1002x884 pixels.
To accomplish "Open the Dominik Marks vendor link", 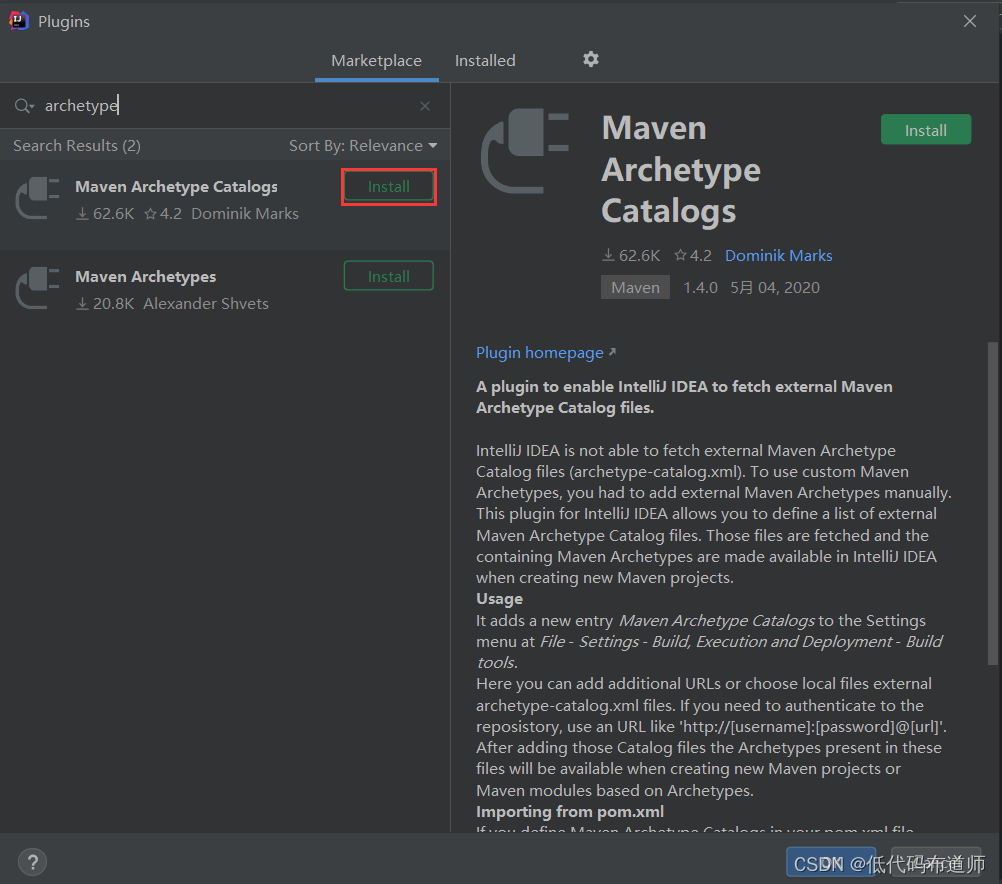I will 778,256.
